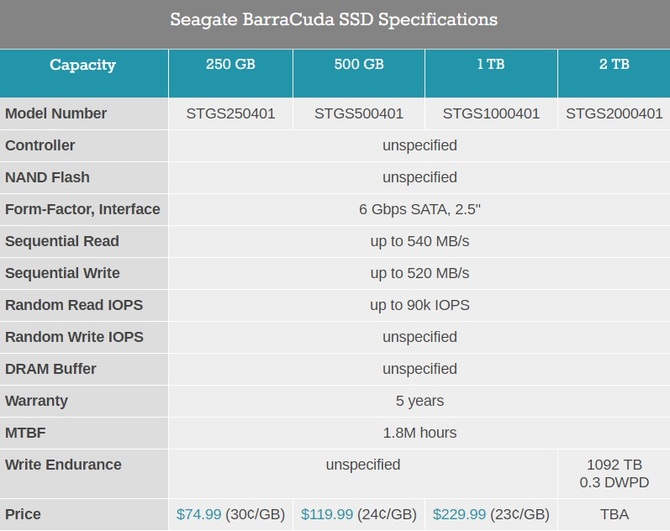670x531 pixels.
Task: Click the Sequential Read row label
Action: (62, 241)
